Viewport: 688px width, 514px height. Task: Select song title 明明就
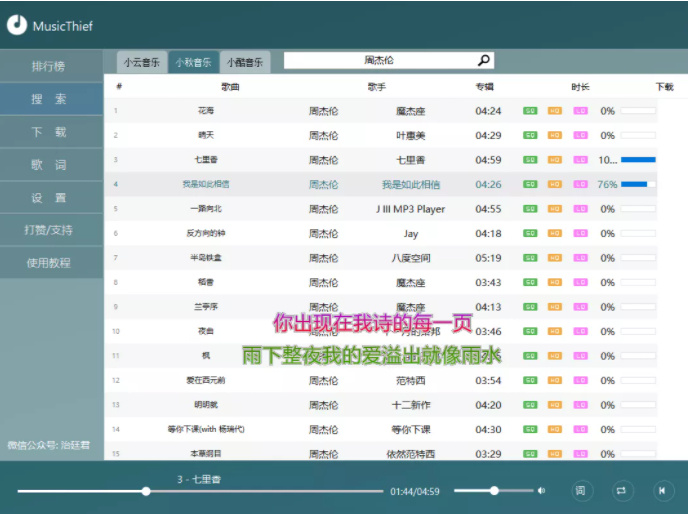[x=206, y=405]
